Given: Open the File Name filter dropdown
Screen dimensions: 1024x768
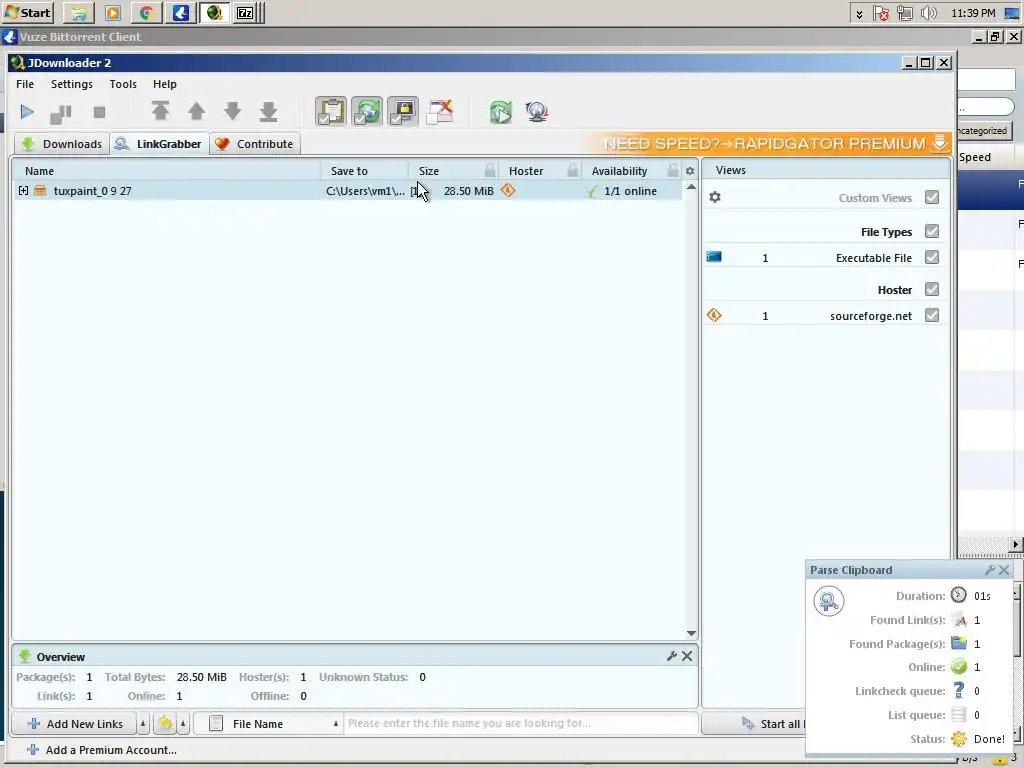Looking at the screenshot, I should (268, 724).
